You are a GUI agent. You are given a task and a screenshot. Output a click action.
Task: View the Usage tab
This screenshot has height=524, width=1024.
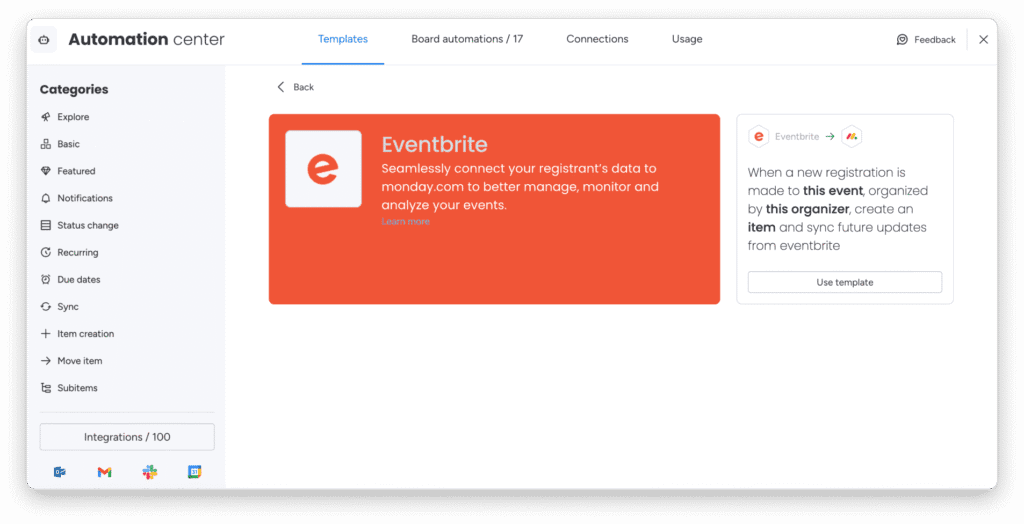tap(687, 39)
